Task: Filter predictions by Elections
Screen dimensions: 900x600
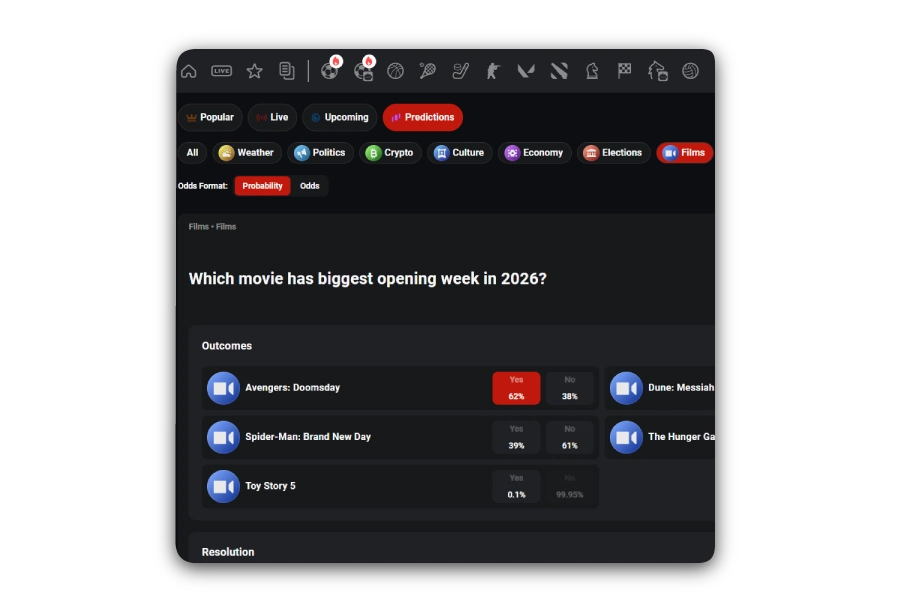Action: tap(614, 153)
